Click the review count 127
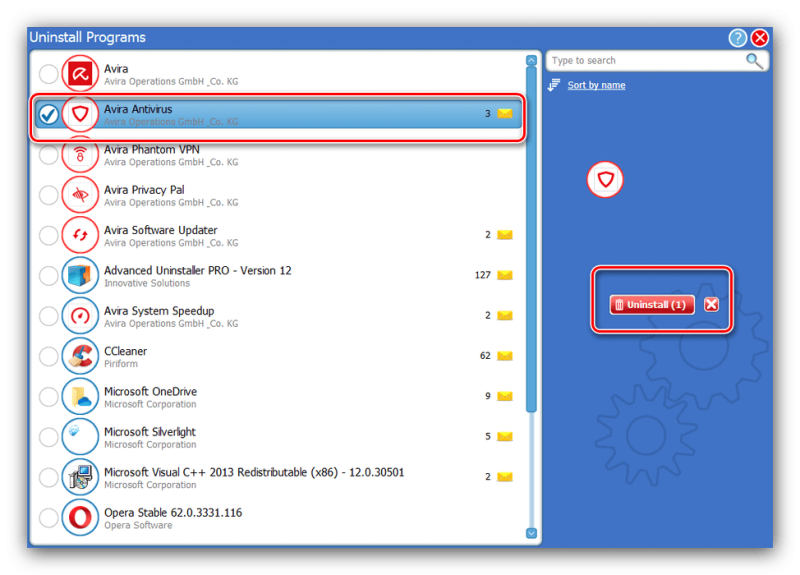 [483, 275]
